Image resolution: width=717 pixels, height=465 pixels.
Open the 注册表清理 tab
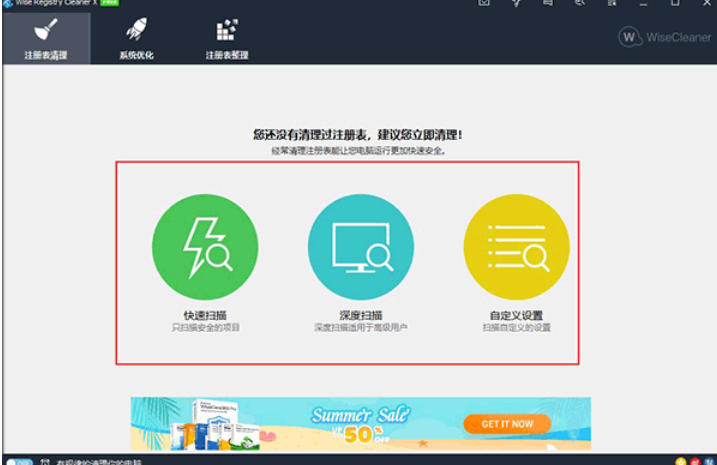pyautogui.click(x=46, y=38)
